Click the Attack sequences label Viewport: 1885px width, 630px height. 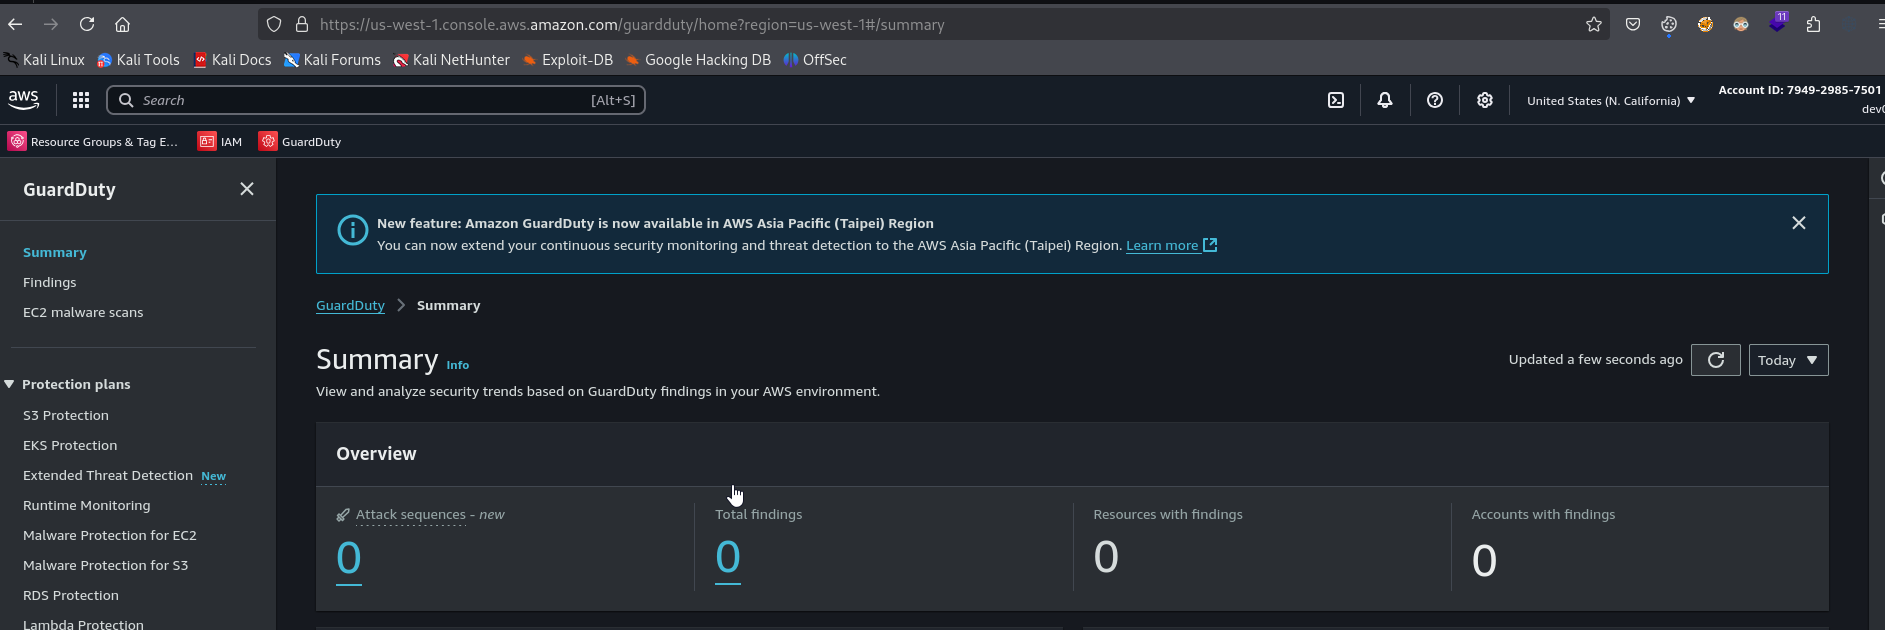[x=411, y=515]
